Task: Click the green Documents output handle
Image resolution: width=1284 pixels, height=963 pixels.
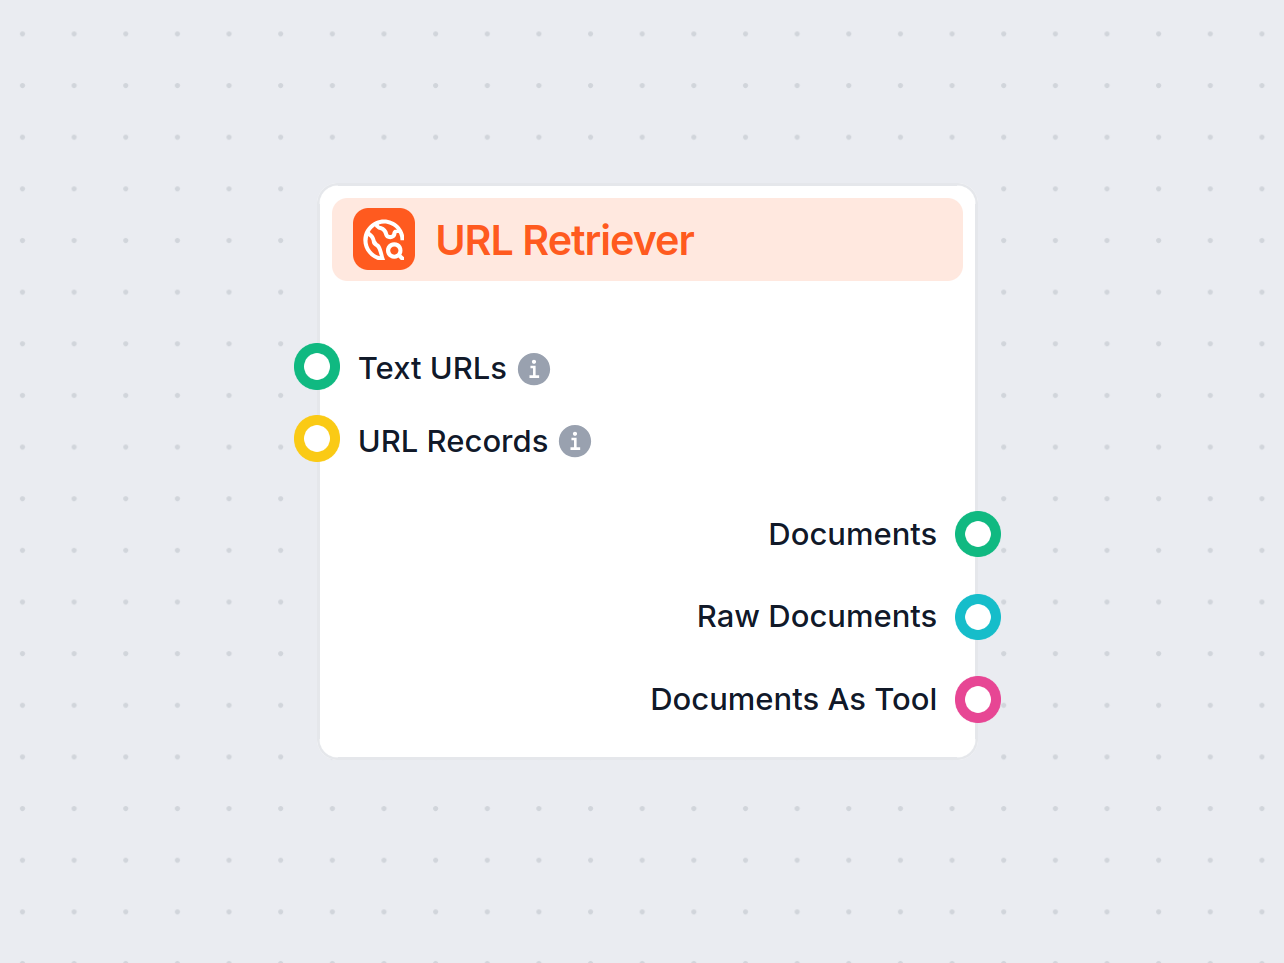Action: pyautogui.click(x=977, y=534)
